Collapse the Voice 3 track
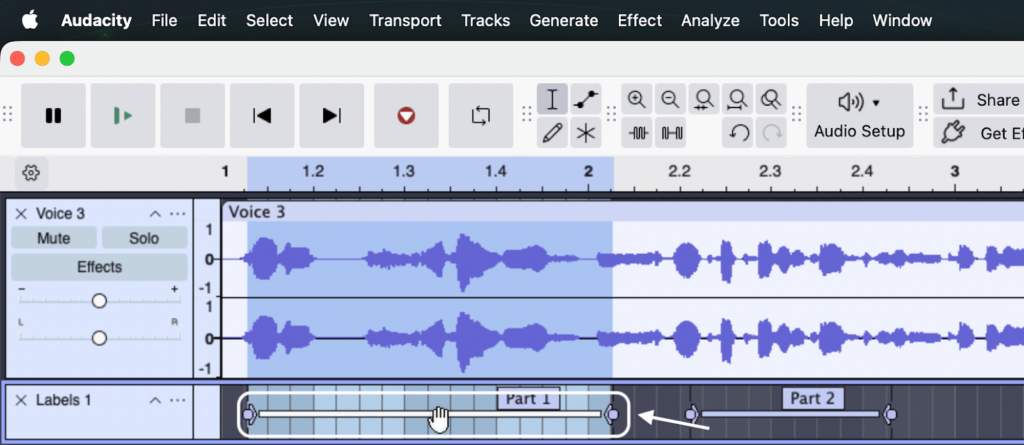The width and height of the screenshot is (1024, 445). [x=155, y=214]
